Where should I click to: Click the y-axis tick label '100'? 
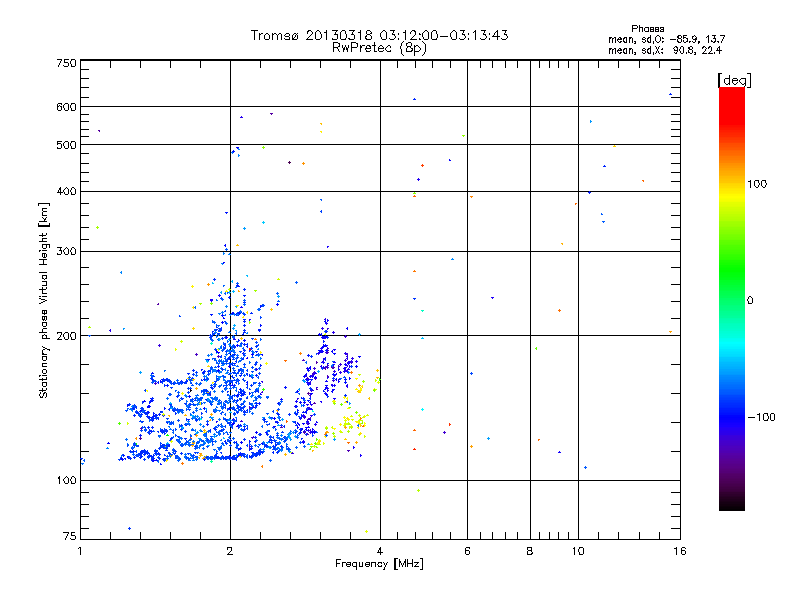pos(66,481)
